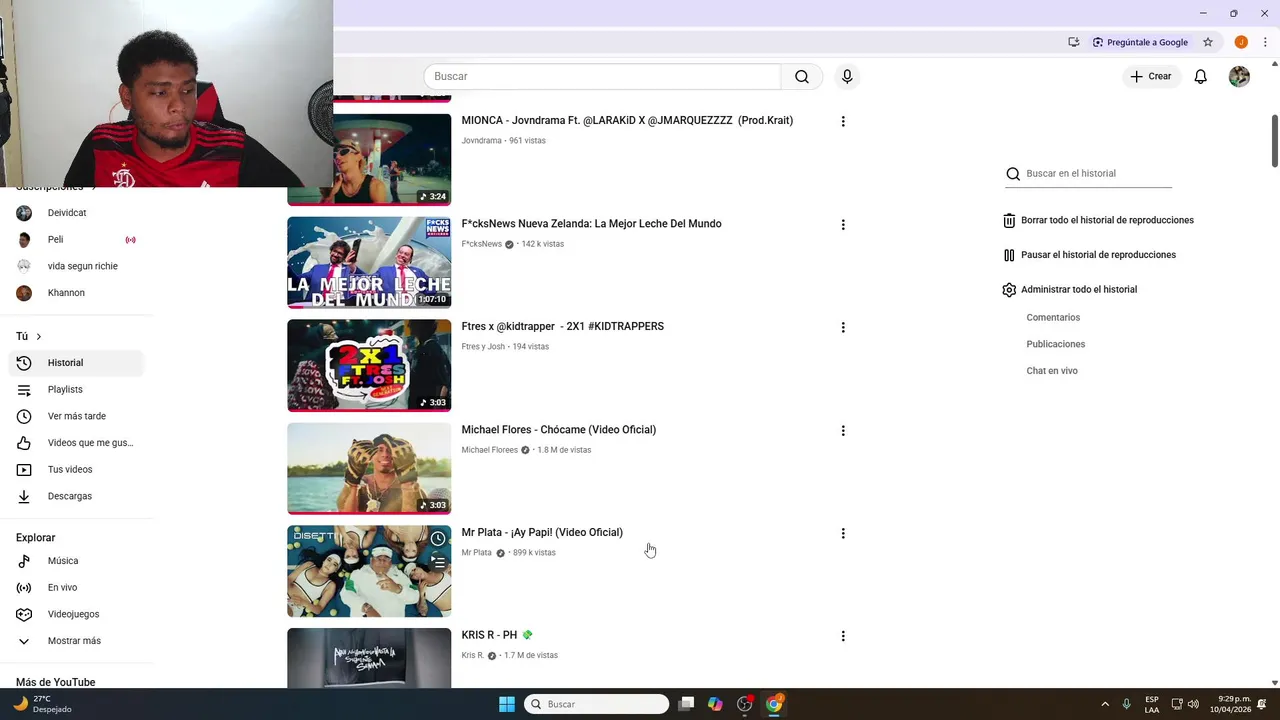Open Chrome three-dot menu
The height and width of the screenshot is (720, 1280).
(1265, 42)
